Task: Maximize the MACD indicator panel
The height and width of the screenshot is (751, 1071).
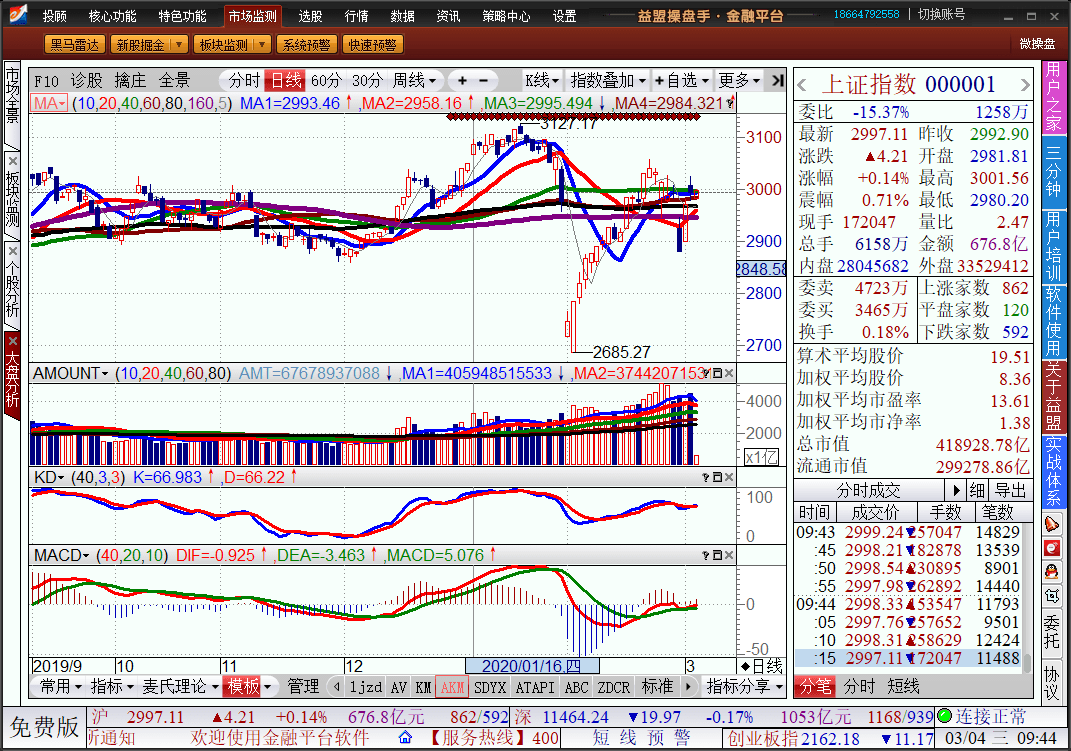Action: [x=717, y=555]
